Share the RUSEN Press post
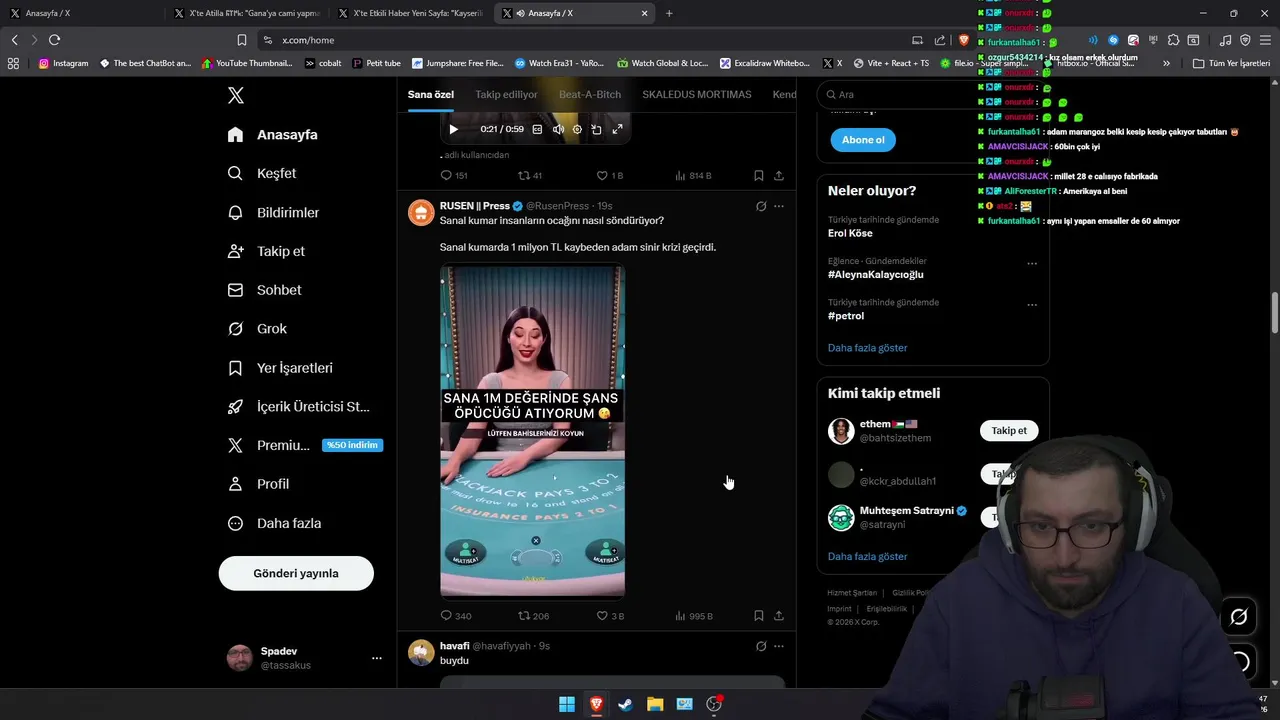 (779, 616)
